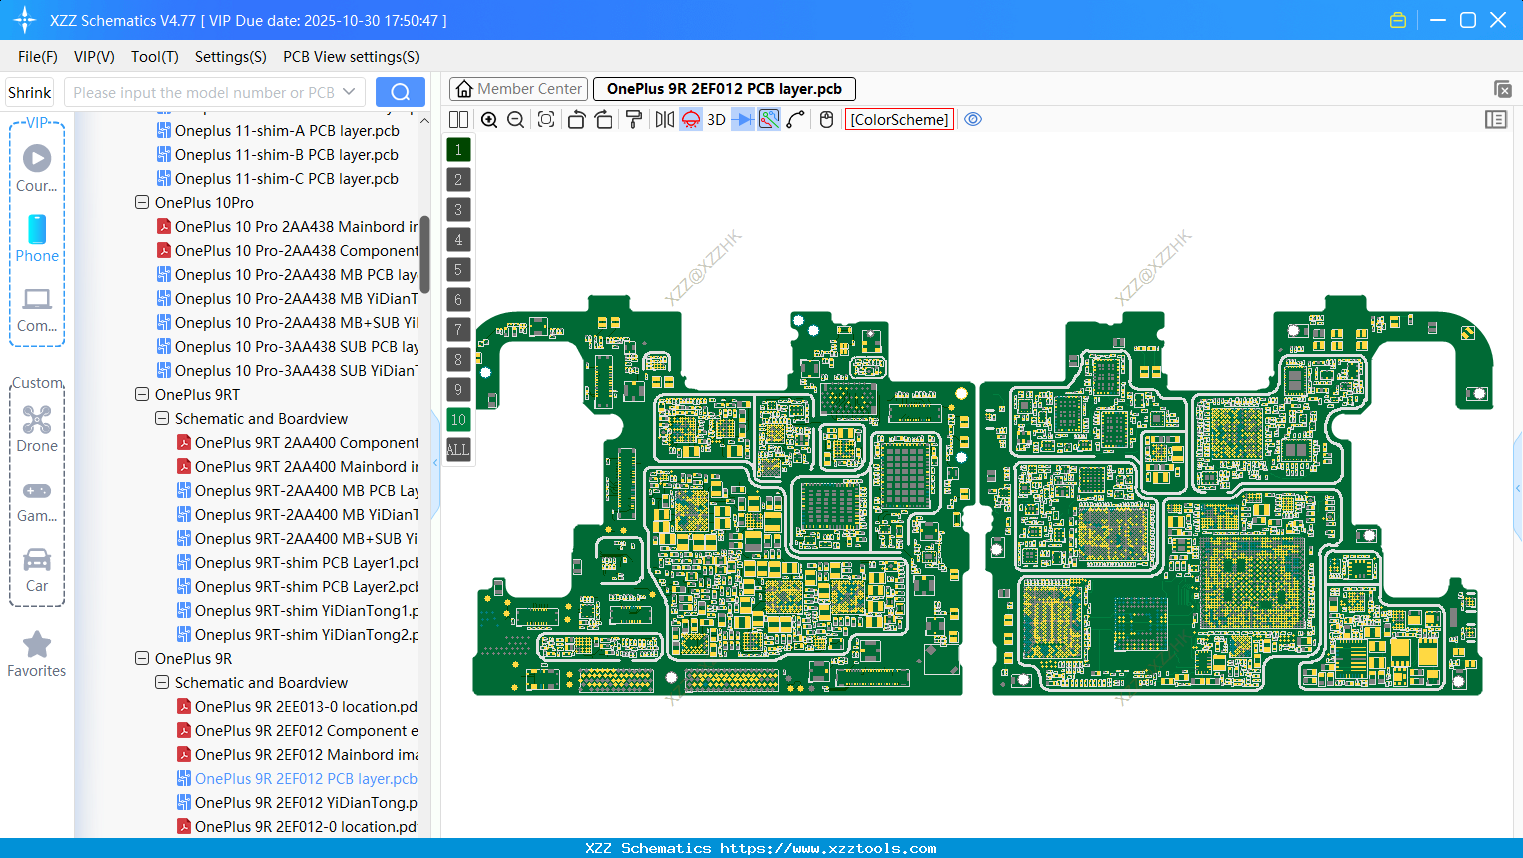
Task: Select the zoom out tool
Action: (515, 119)
